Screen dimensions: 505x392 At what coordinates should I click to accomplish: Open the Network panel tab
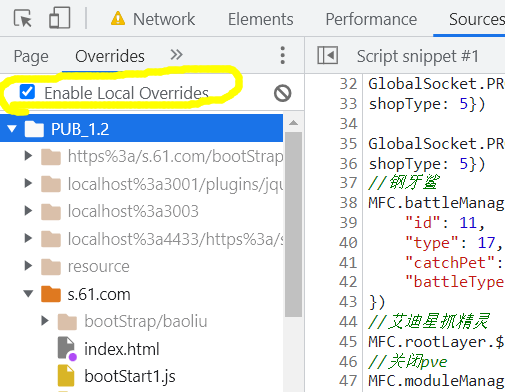[x=164, y=19]
